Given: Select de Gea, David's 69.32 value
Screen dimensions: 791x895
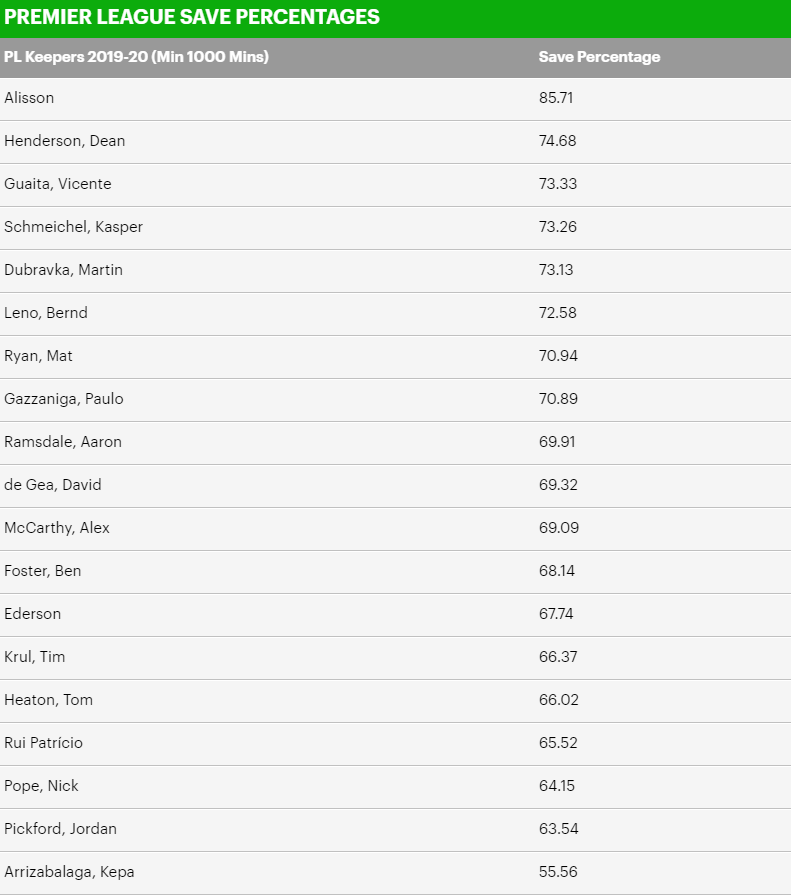Looking at the screenshot, I should tap(558, 485).
